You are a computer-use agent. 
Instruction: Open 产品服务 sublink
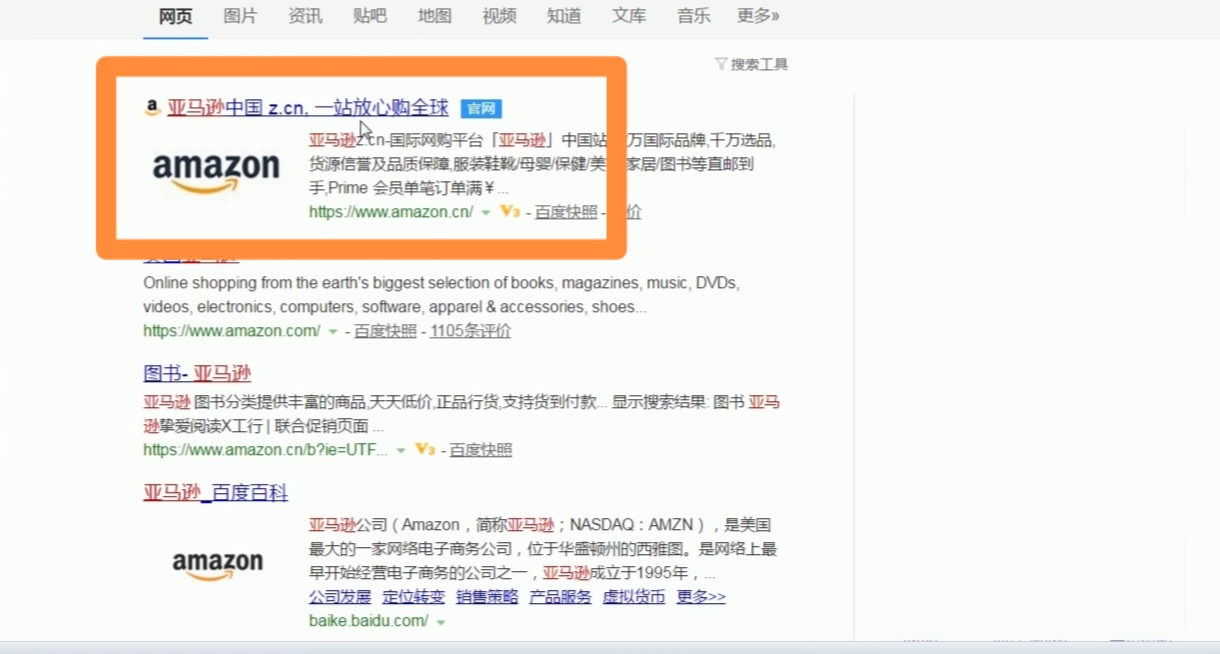click(x=561, y=597)
